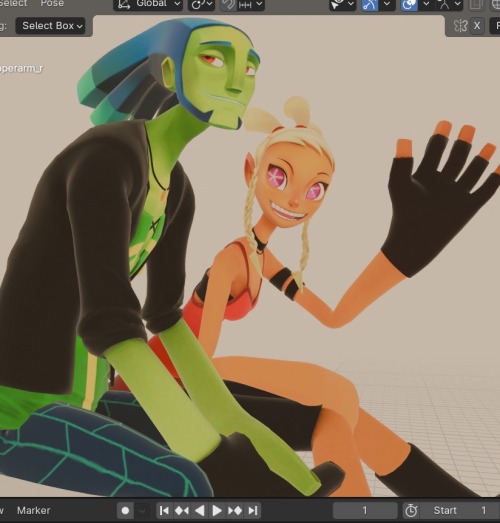Toggle the auto keying record button
This screenshot has height=523, width=500.
[x=125, y=511]
